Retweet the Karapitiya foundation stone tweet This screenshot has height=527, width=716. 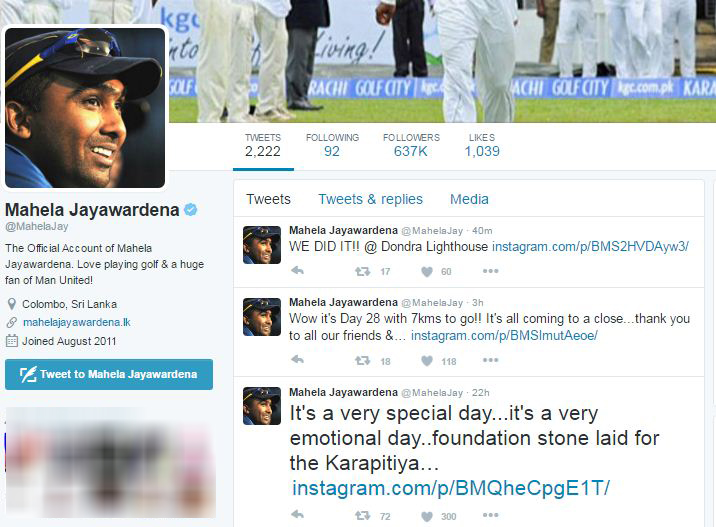(x=363, y=516)
